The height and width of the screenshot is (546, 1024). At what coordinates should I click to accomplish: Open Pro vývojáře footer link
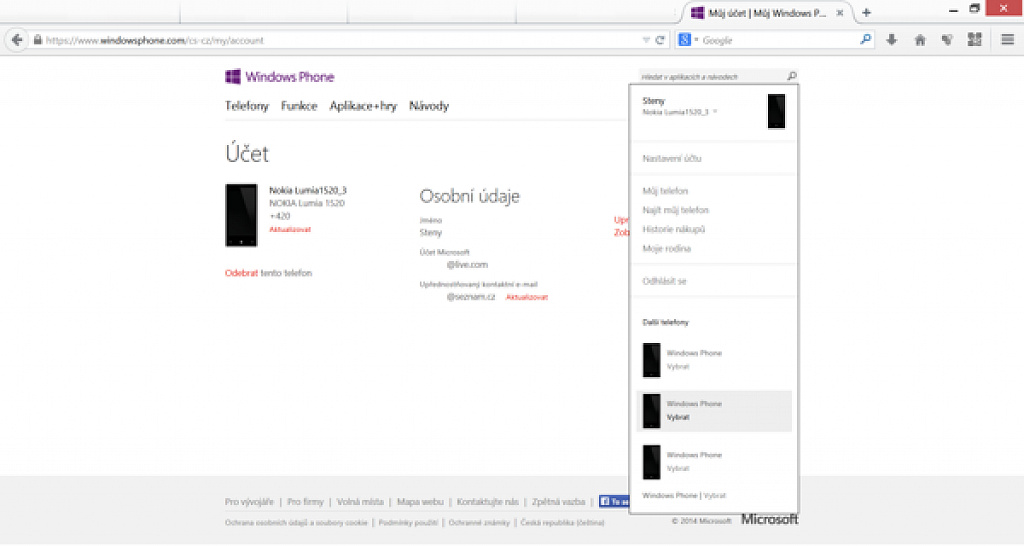point(249,502)
